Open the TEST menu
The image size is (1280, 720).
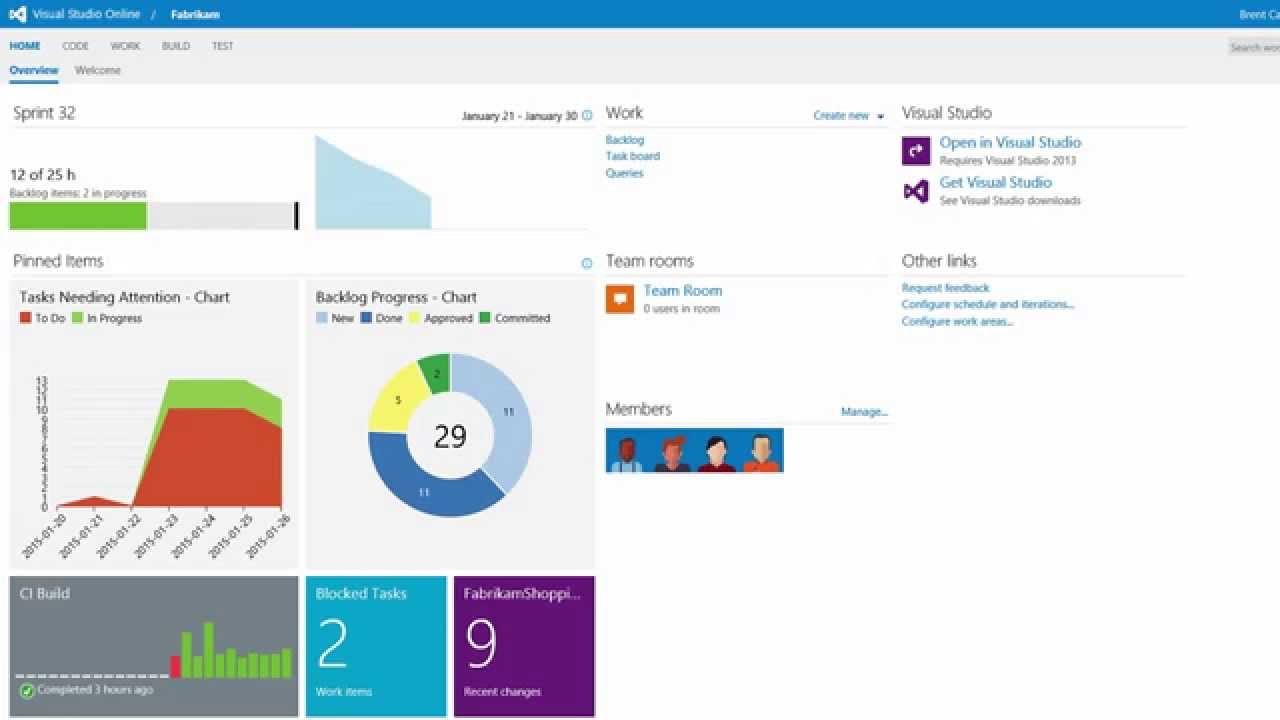point(223,46)
